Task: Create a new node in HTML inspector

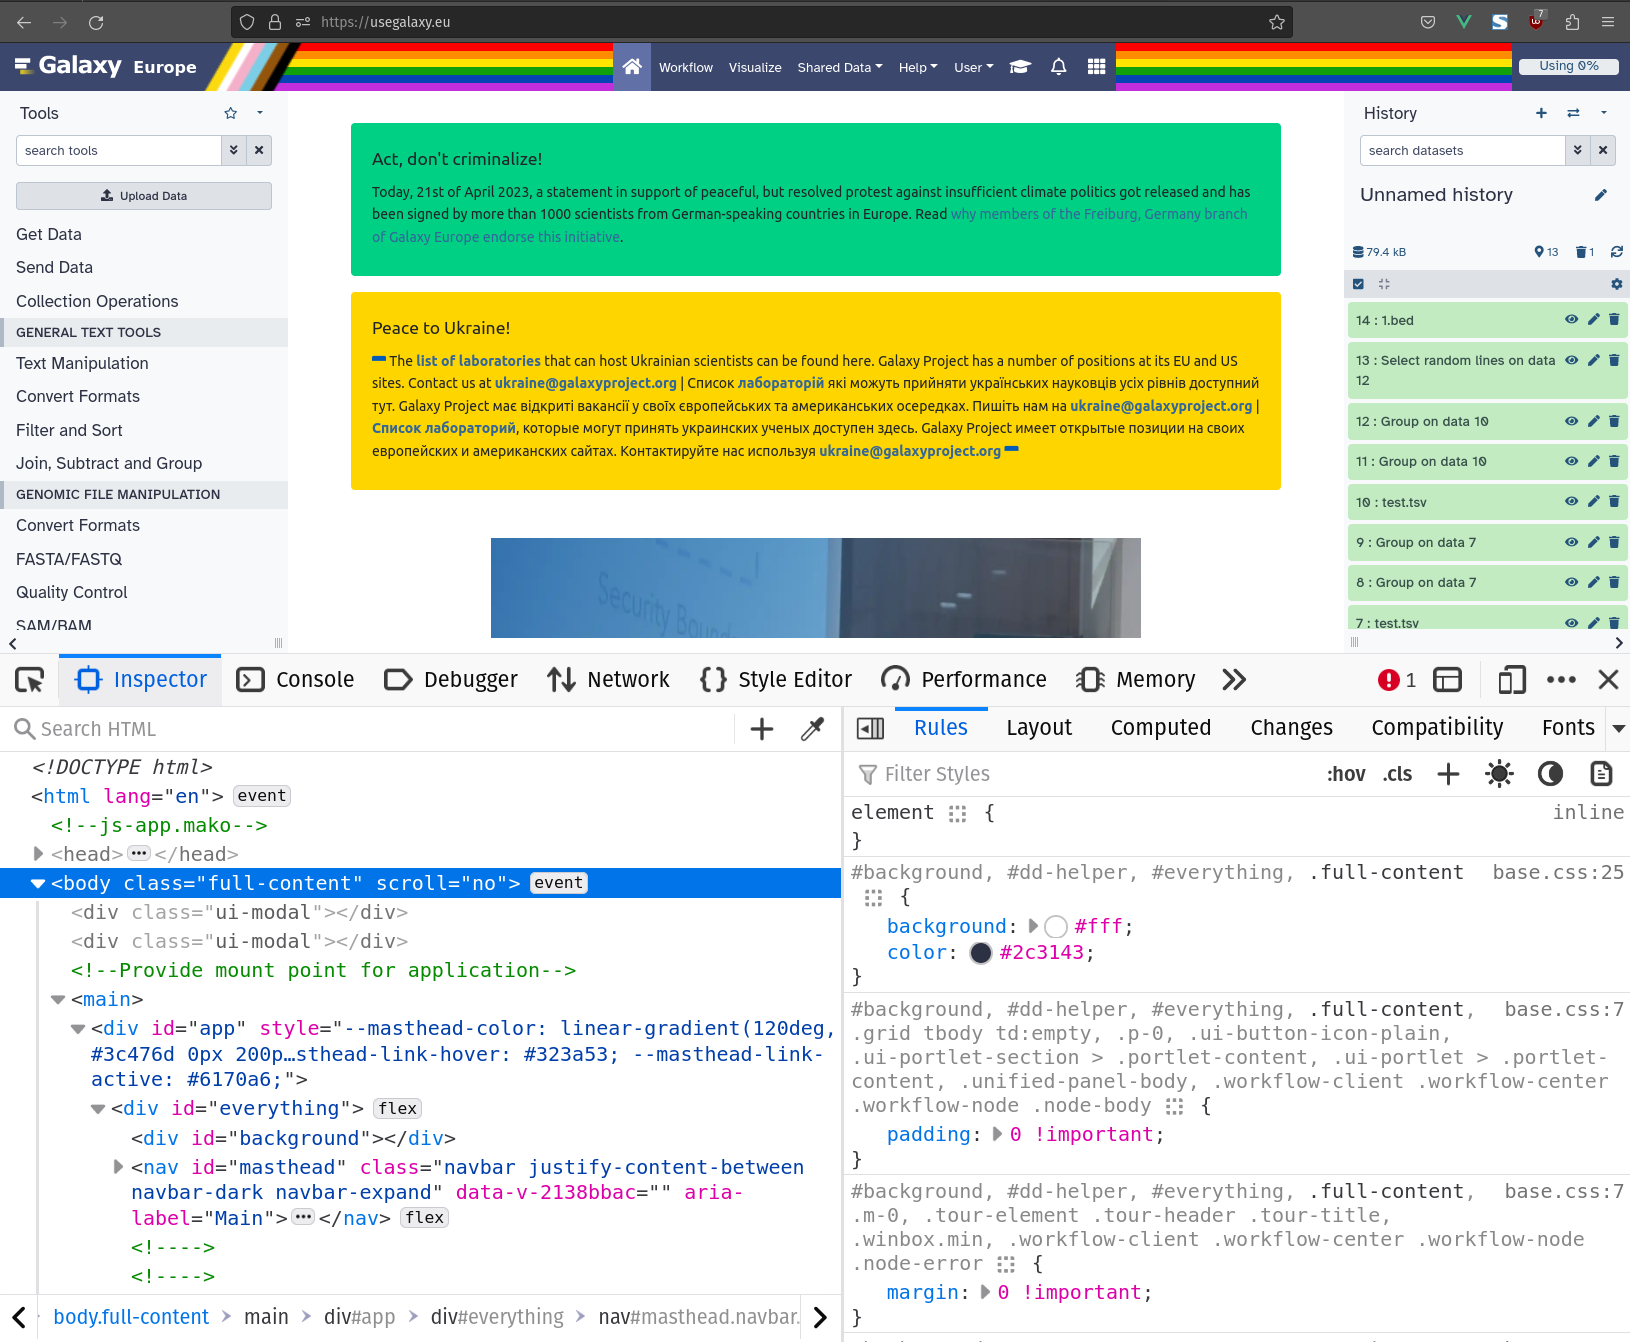Action: (762, 729)
